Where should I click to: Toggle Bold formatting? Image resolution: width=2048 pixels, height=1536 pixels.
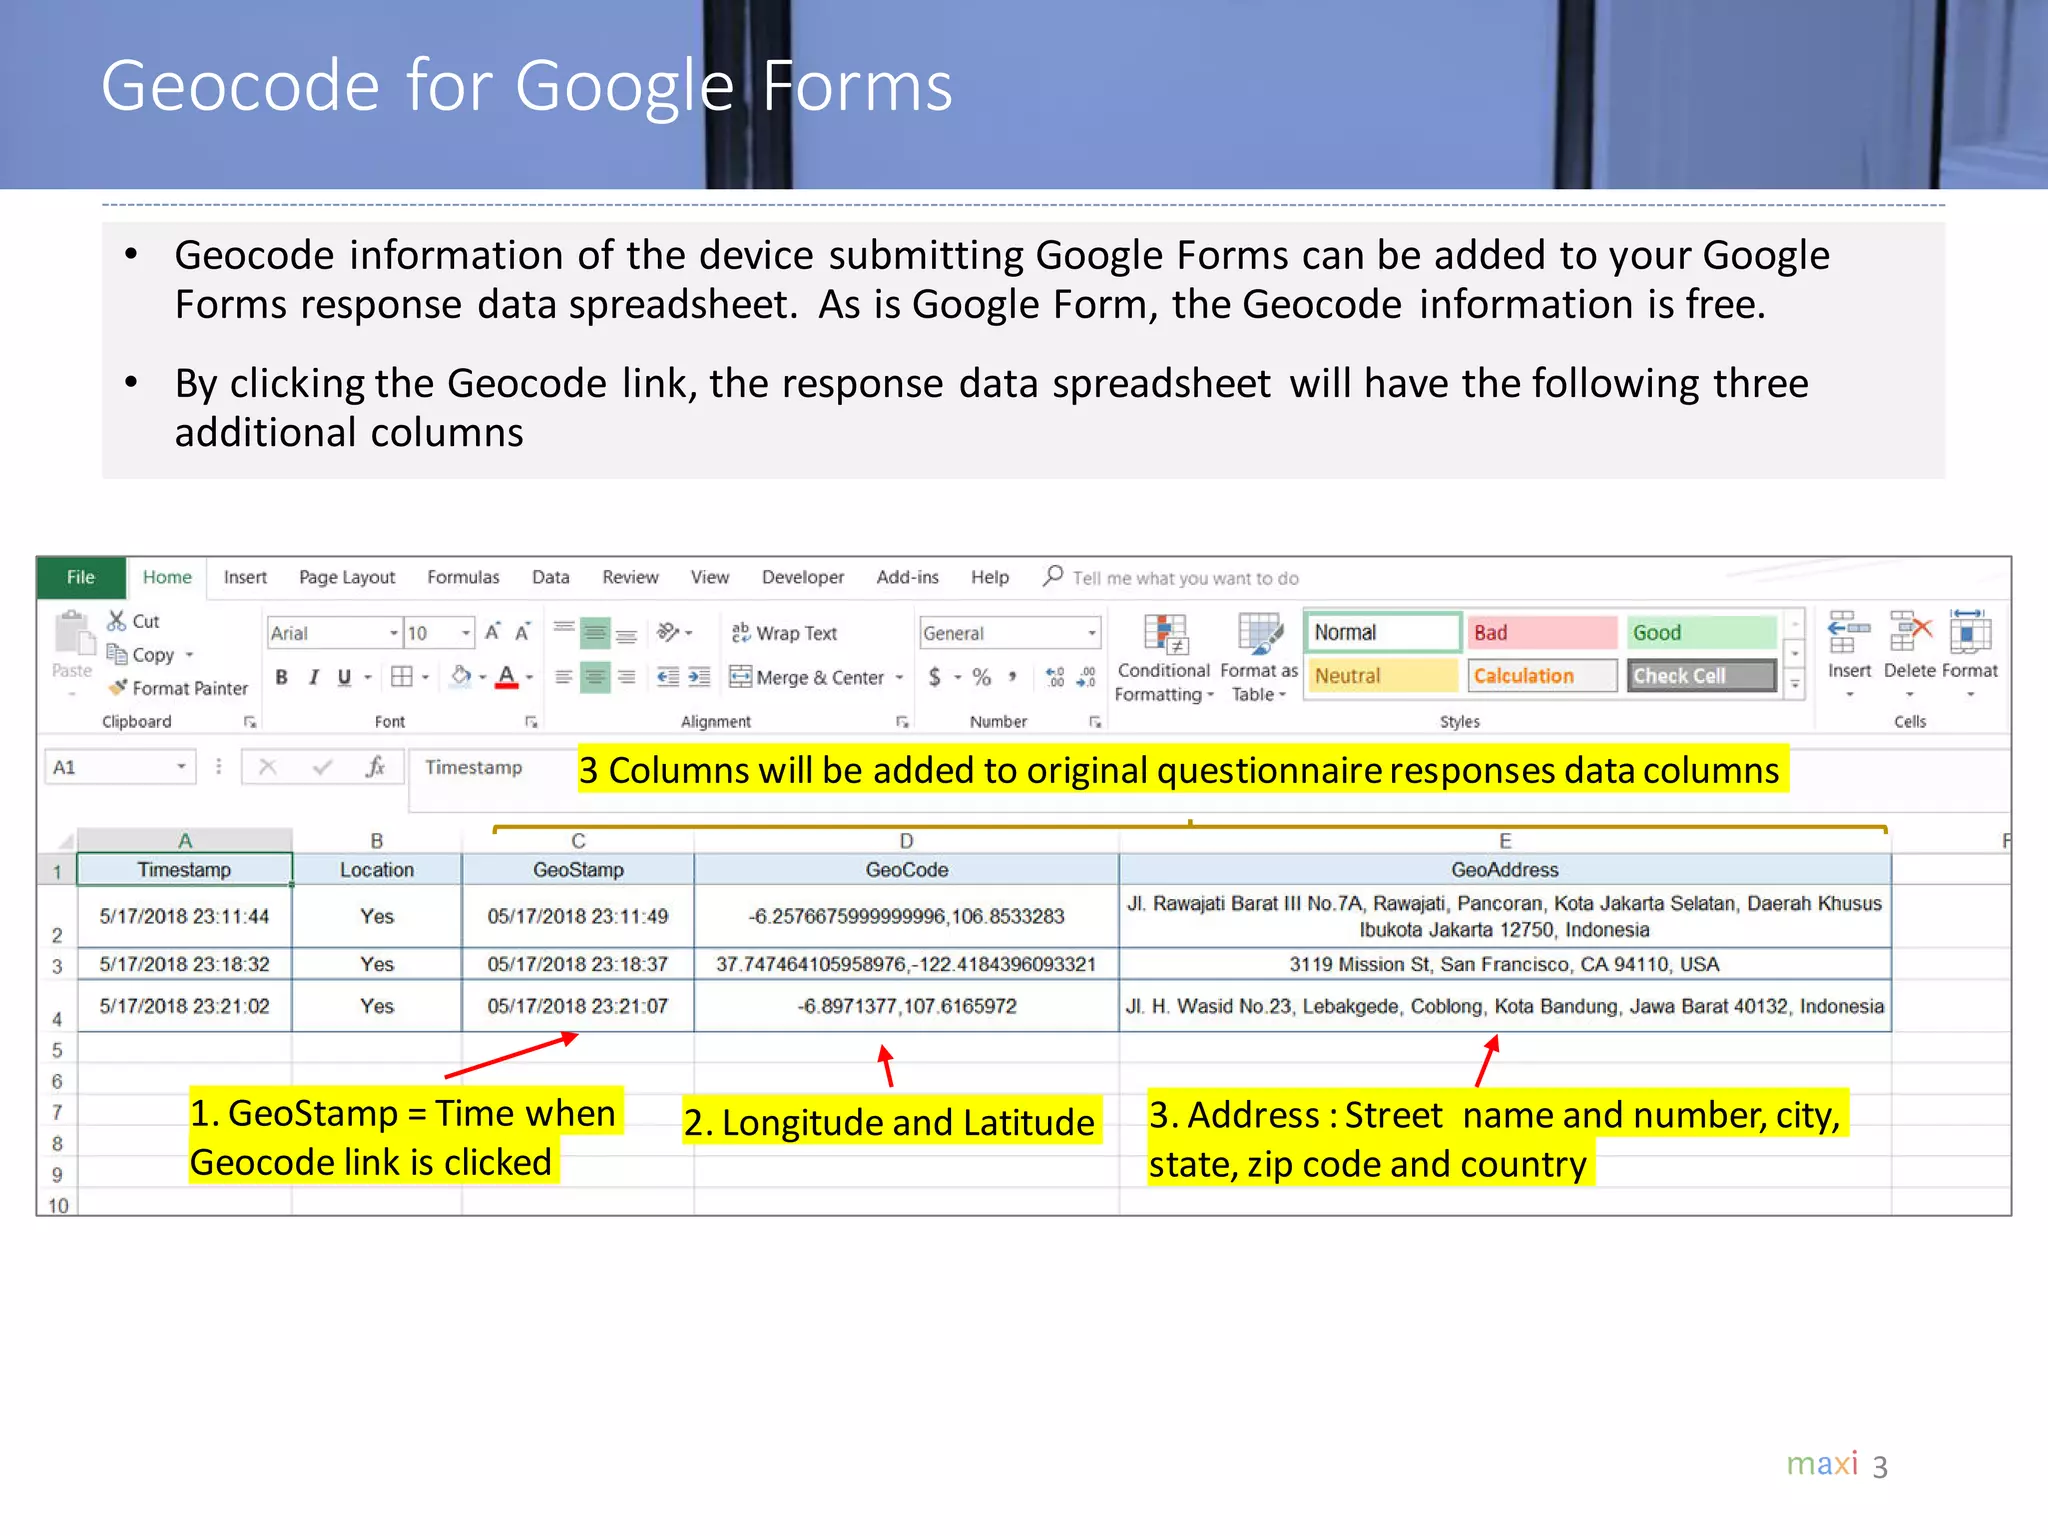(x=282, y=677)
